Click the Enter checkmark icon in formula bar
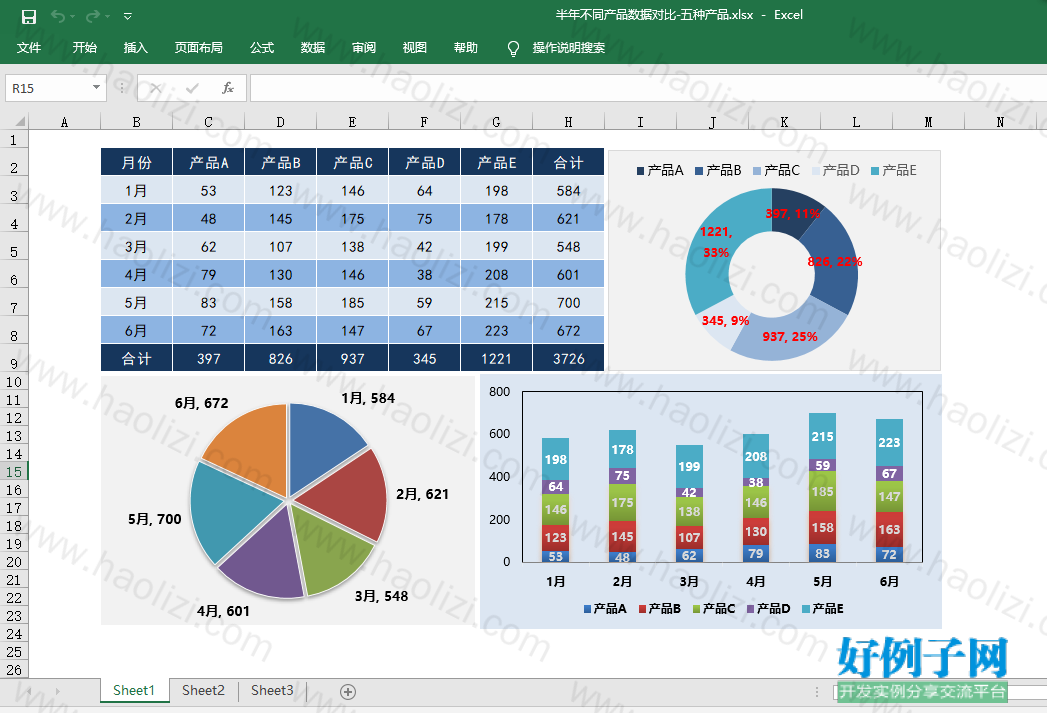 pyautogui.click(x=192, y=88)
